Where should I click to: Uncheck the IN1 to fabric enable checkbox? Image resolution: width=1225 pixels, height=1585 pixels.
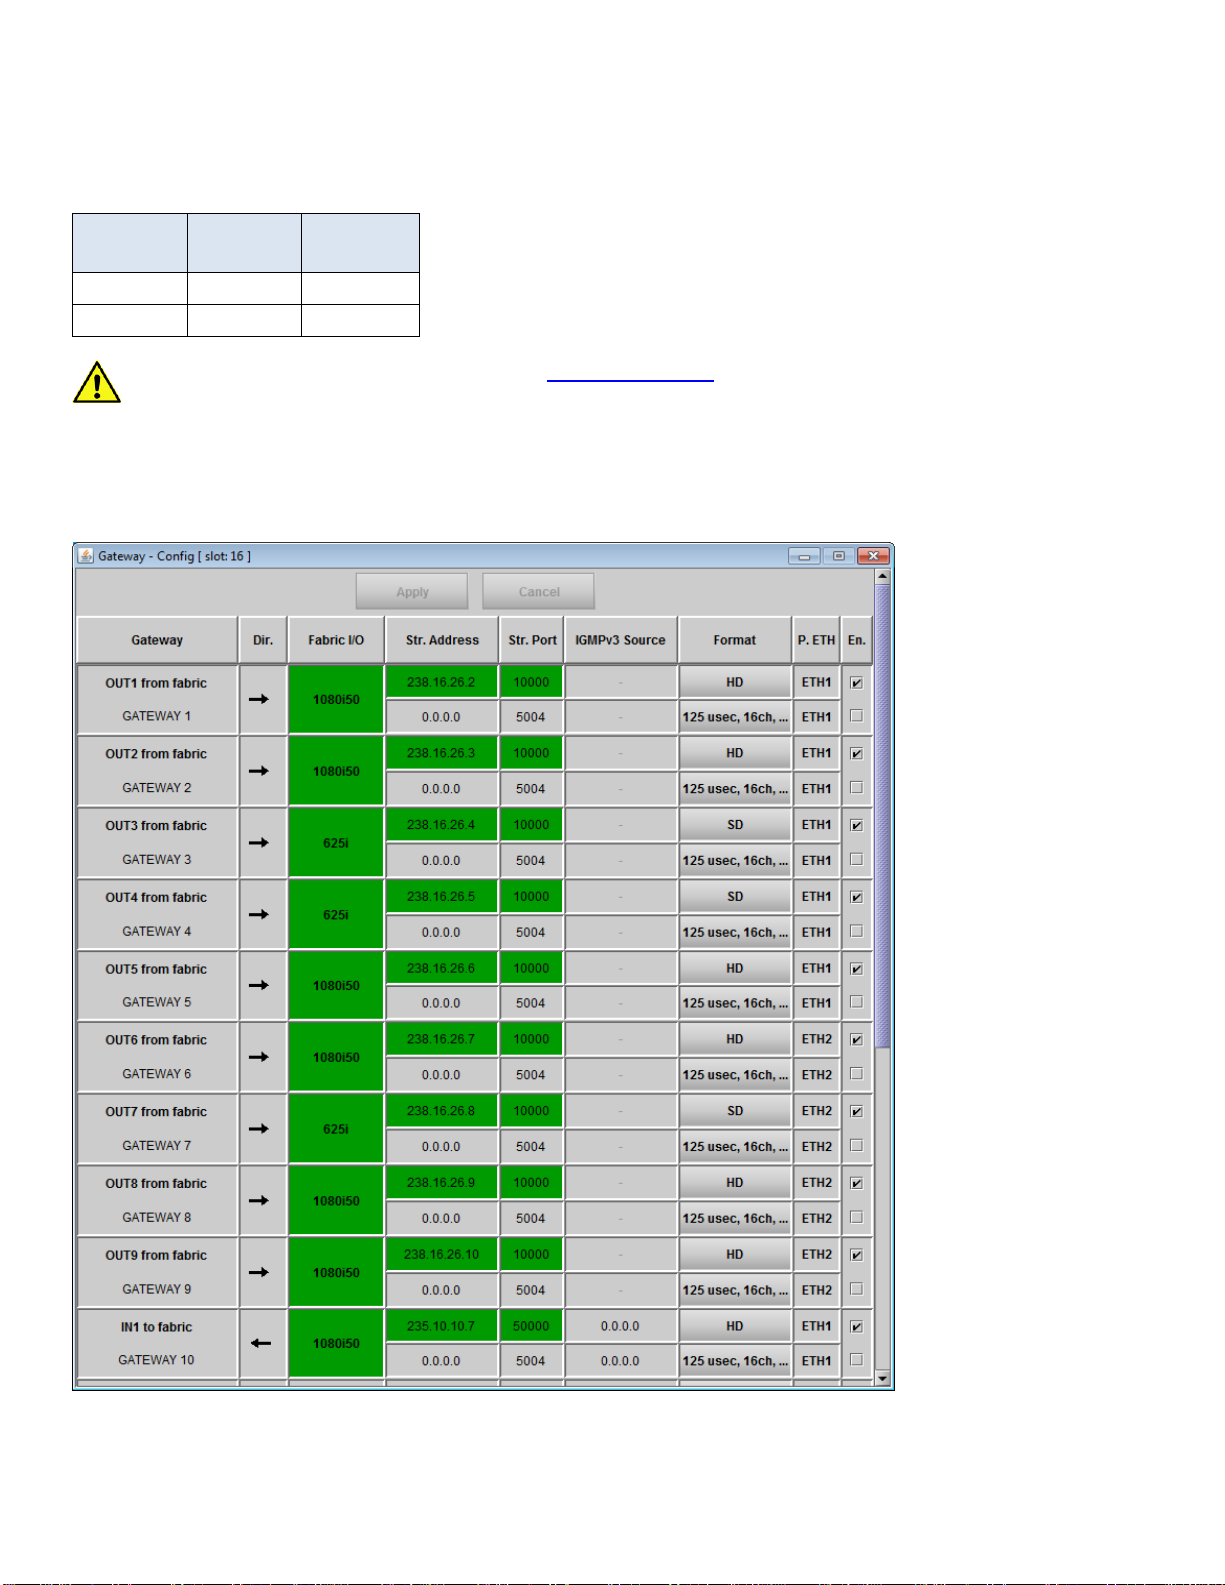click(856, 1326)
